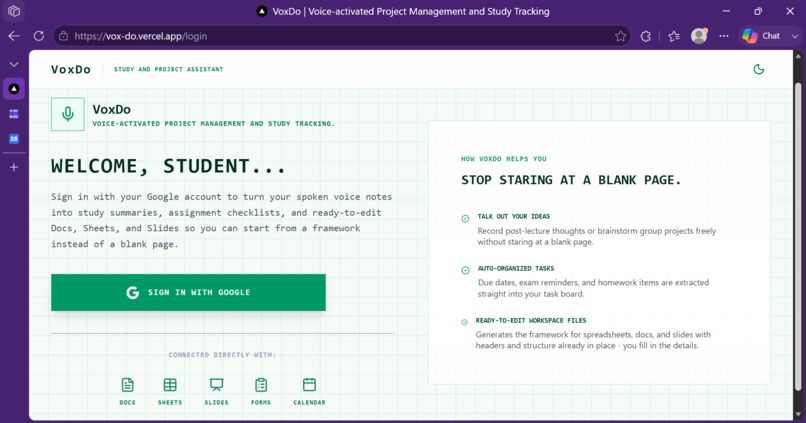Open browser settings ellipsis menu
This screenshot has height=423, width=806.
click(x=724, y=36)
